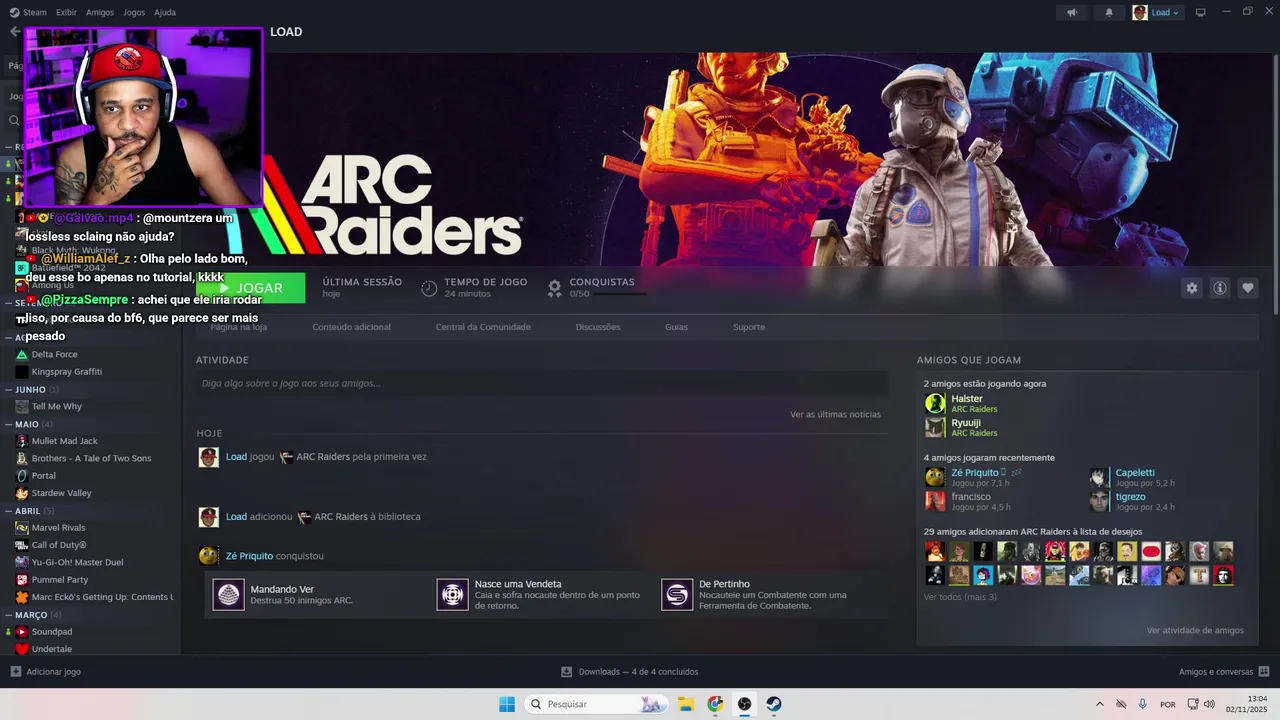
Task: Click the activity comment input field
Action: (542, 383)
